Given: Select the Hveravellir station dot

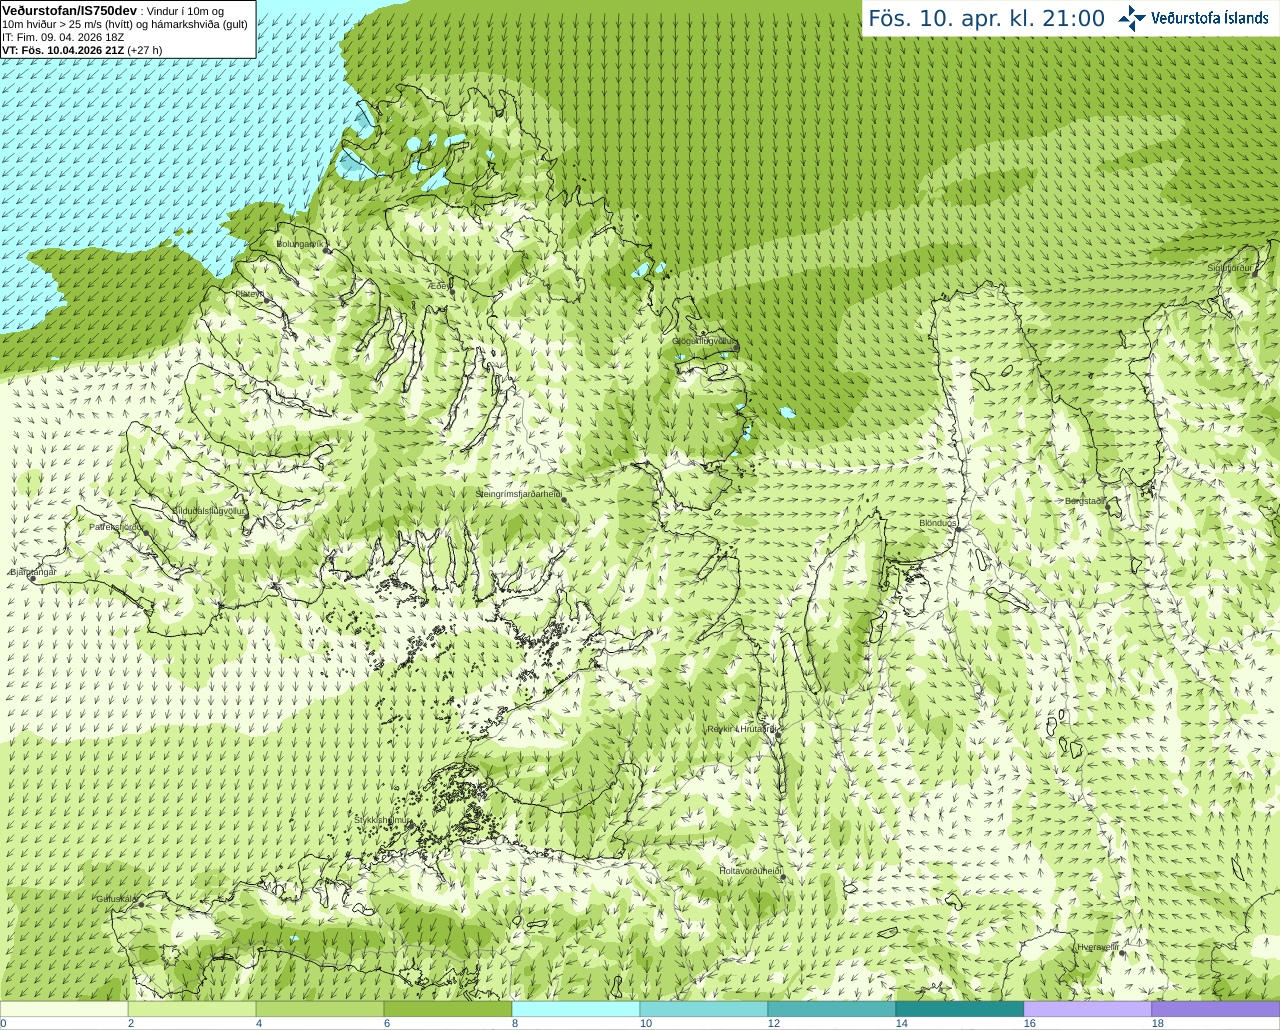Looking at the screenshot, I should coord(1123,954).
